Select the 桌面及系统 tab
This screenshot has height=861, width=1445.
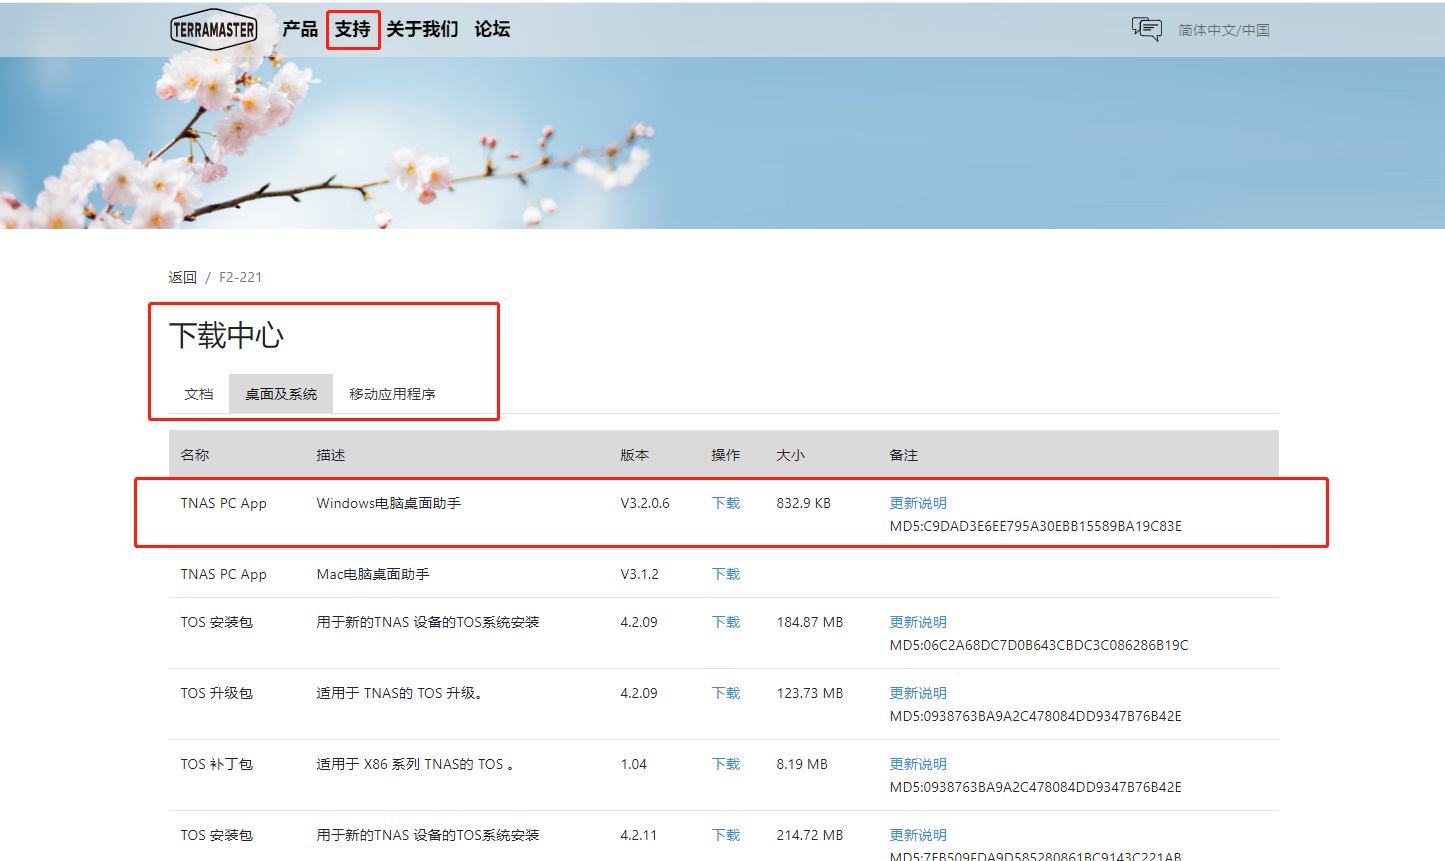[x=281, y=394]
